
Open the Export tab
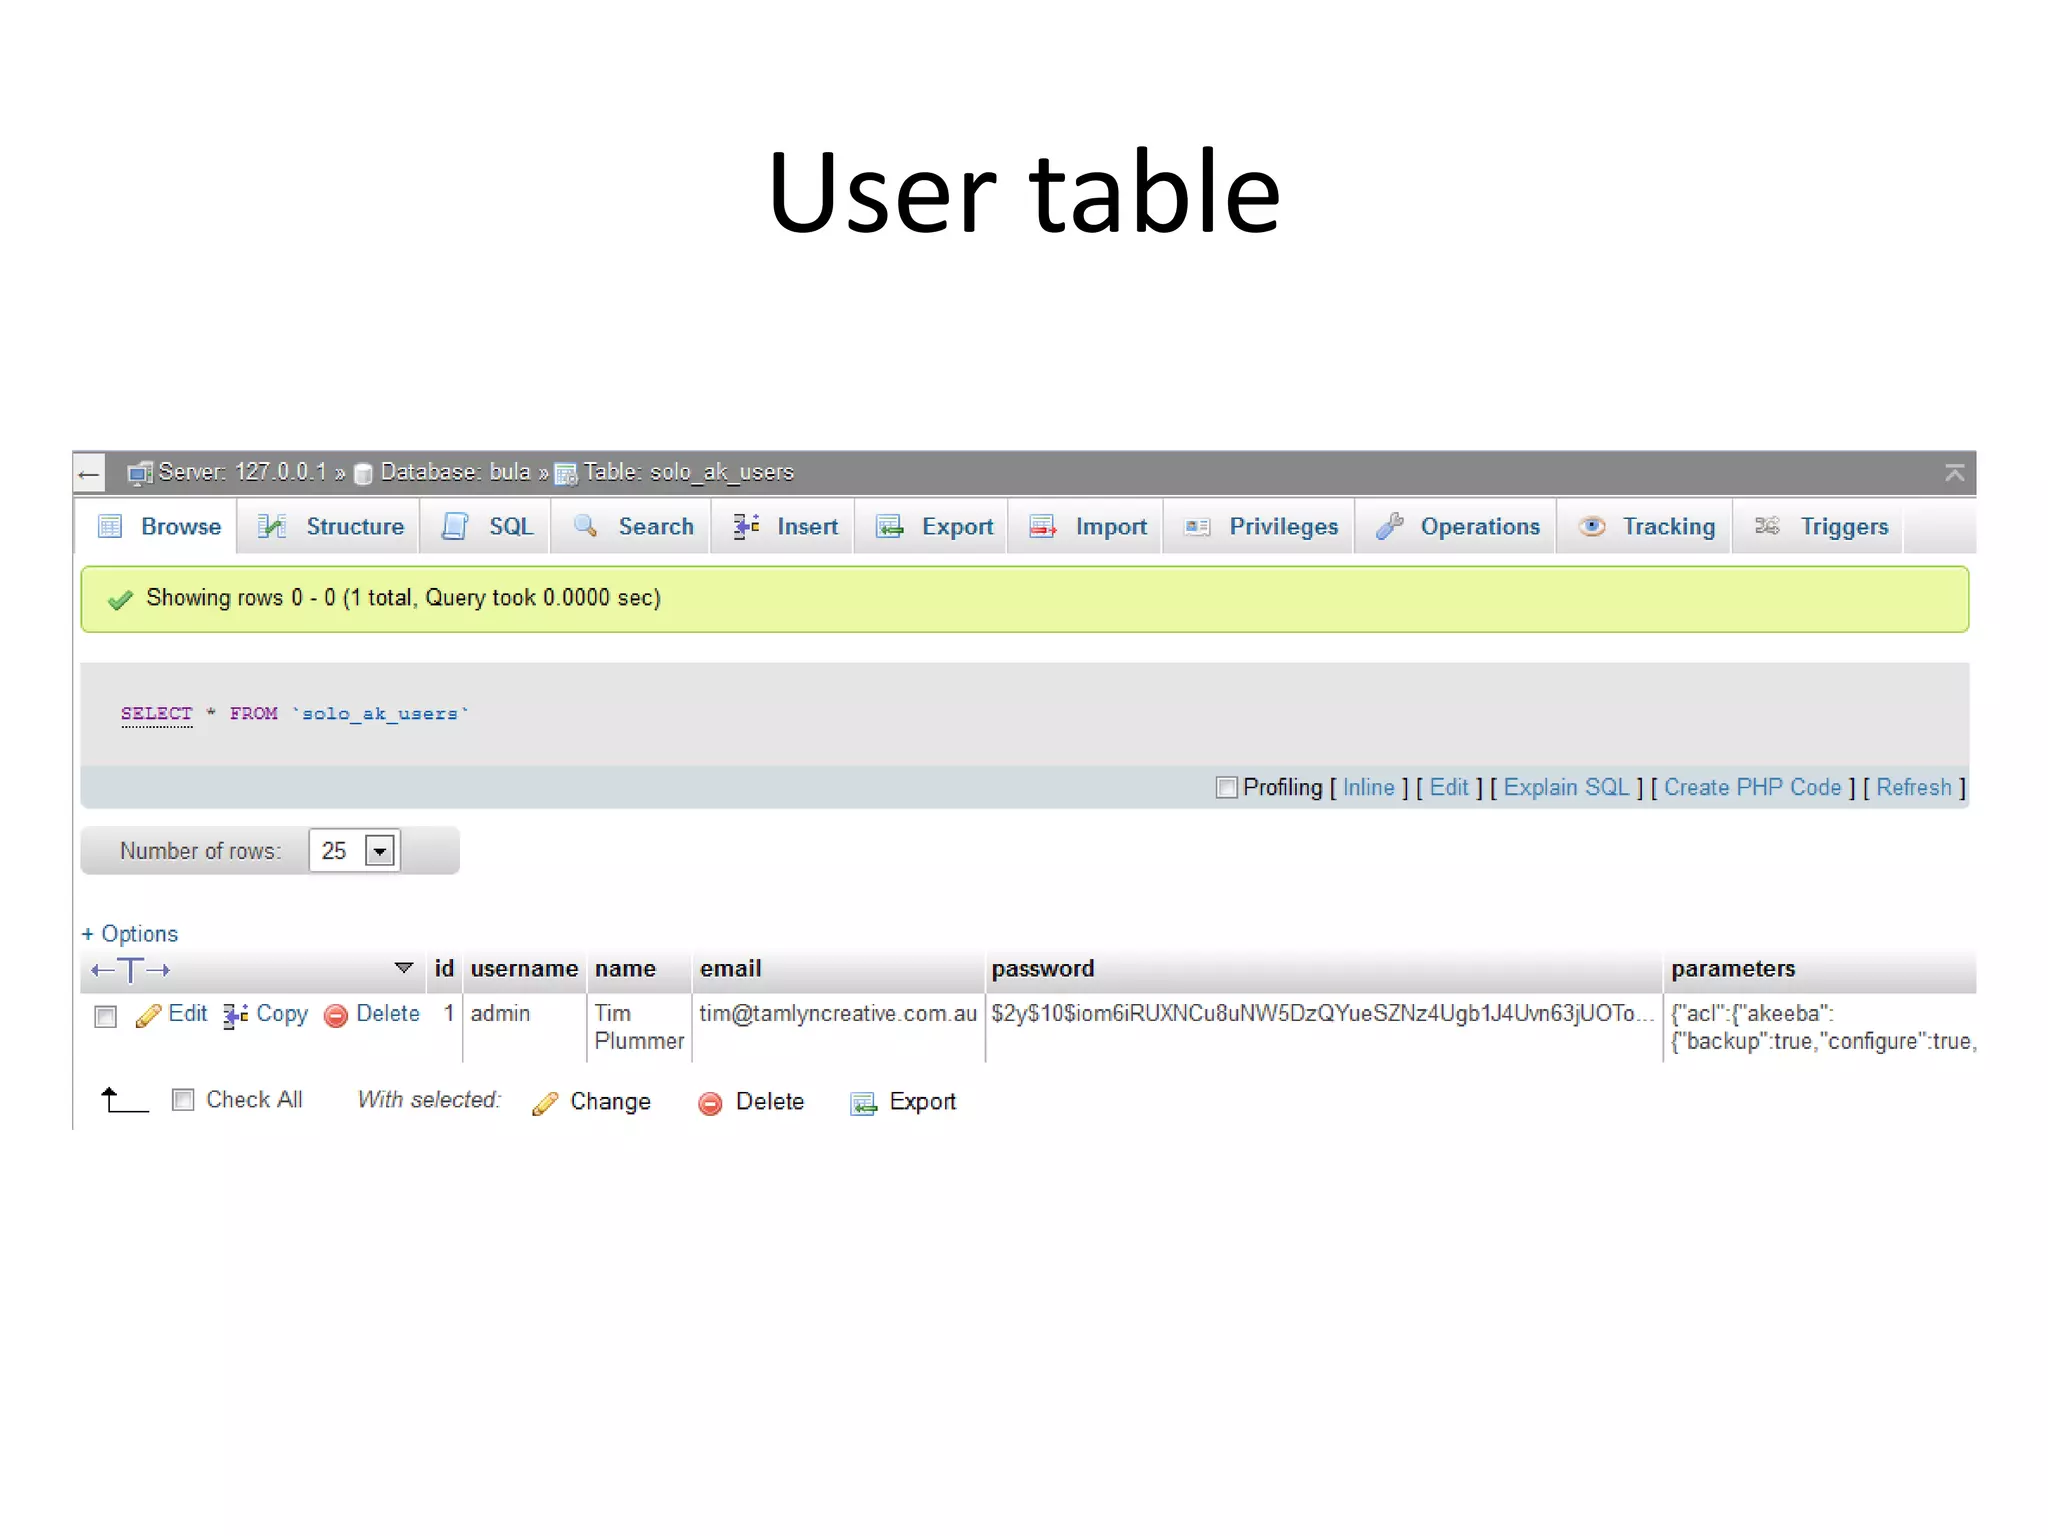click(933, 526)
